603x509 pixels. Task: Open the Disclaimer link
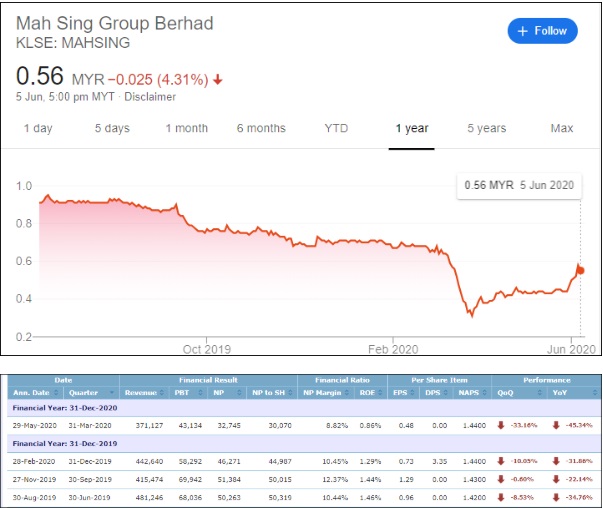[x=150, y=97]
